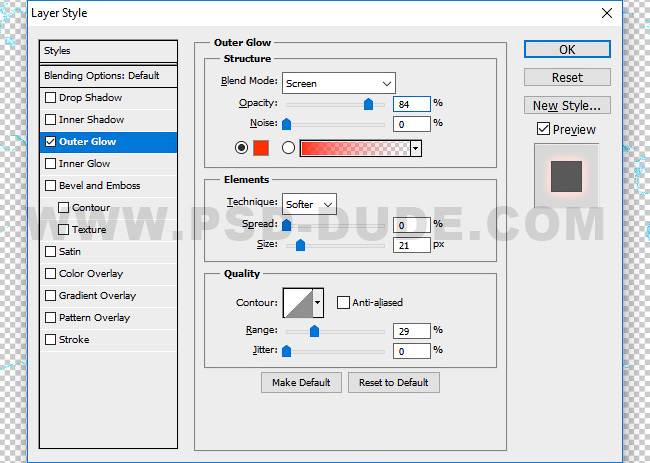Click the Range slider handle
This screenshot has height=463, width=650.
click(314, 331)
